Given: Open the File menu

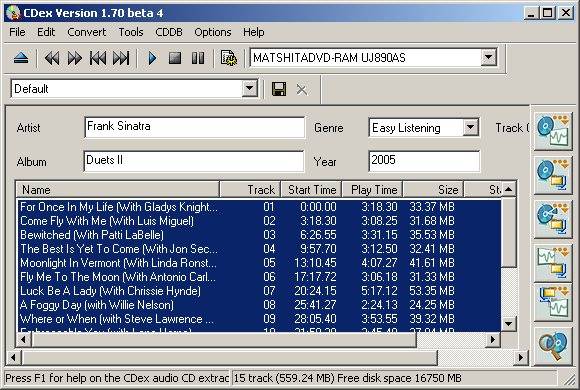Looking at the screenshot, I should (17, 32).
